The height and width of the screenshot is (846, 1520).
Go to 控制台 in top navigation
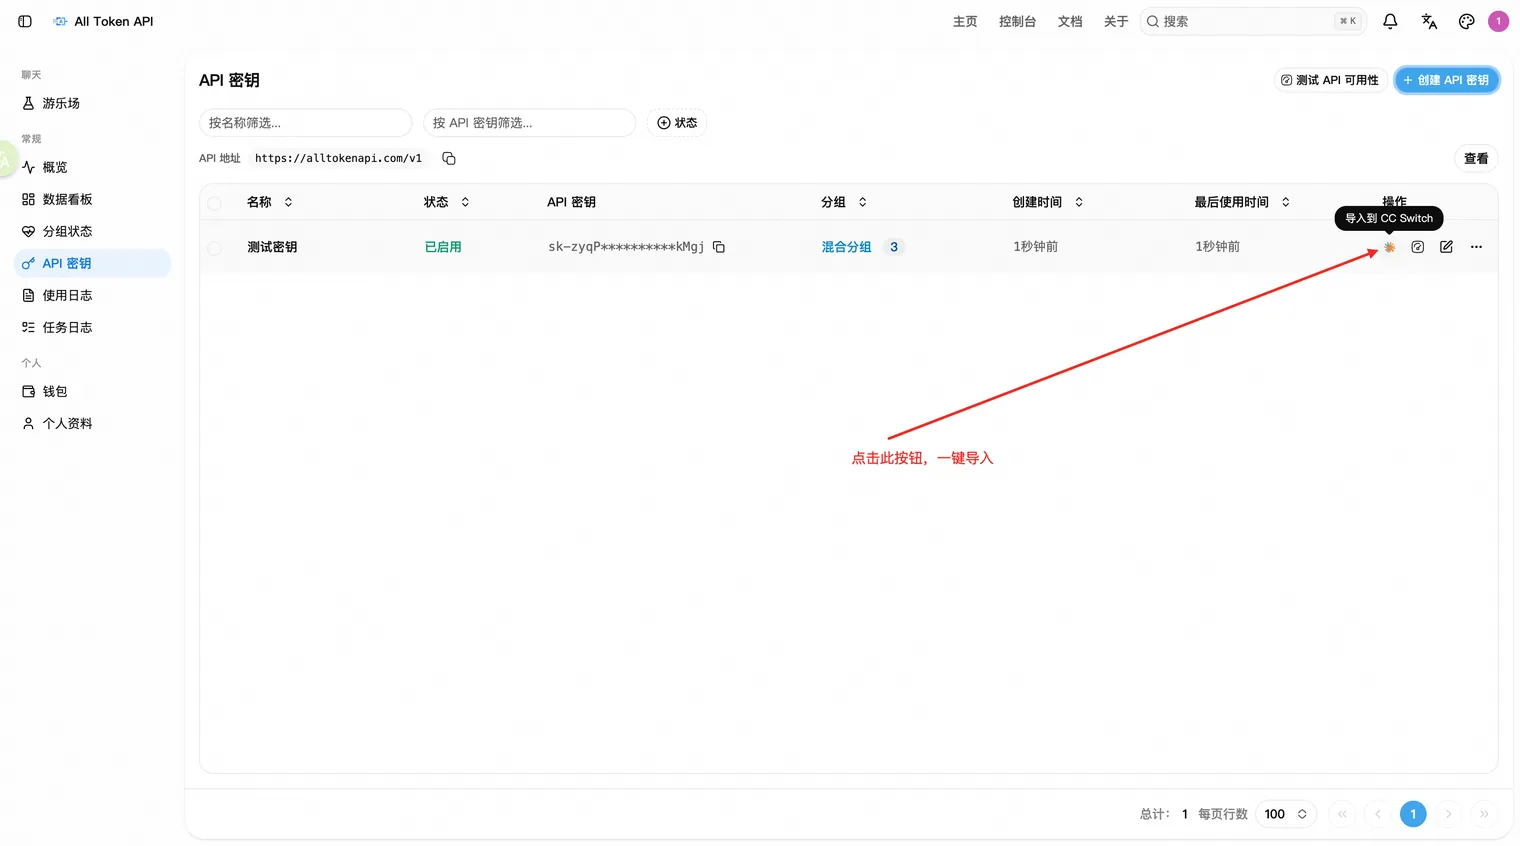pyautogui.click(x=1017, y=21)
